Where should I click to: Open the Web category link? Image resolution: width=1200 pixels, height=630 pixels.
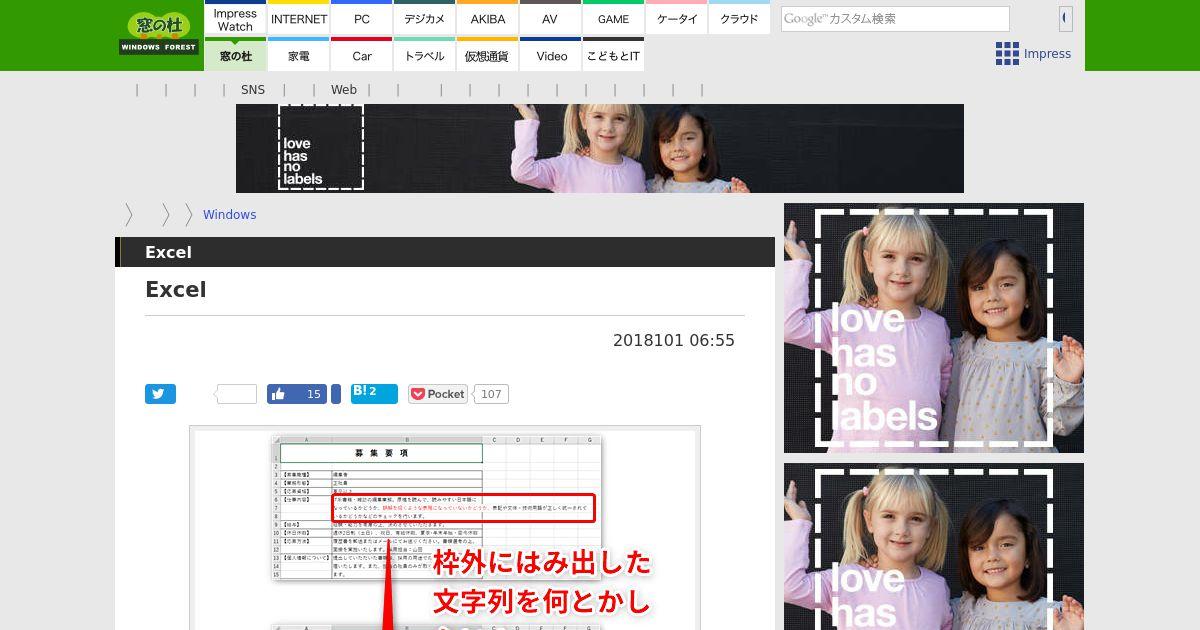pos(344,90)
